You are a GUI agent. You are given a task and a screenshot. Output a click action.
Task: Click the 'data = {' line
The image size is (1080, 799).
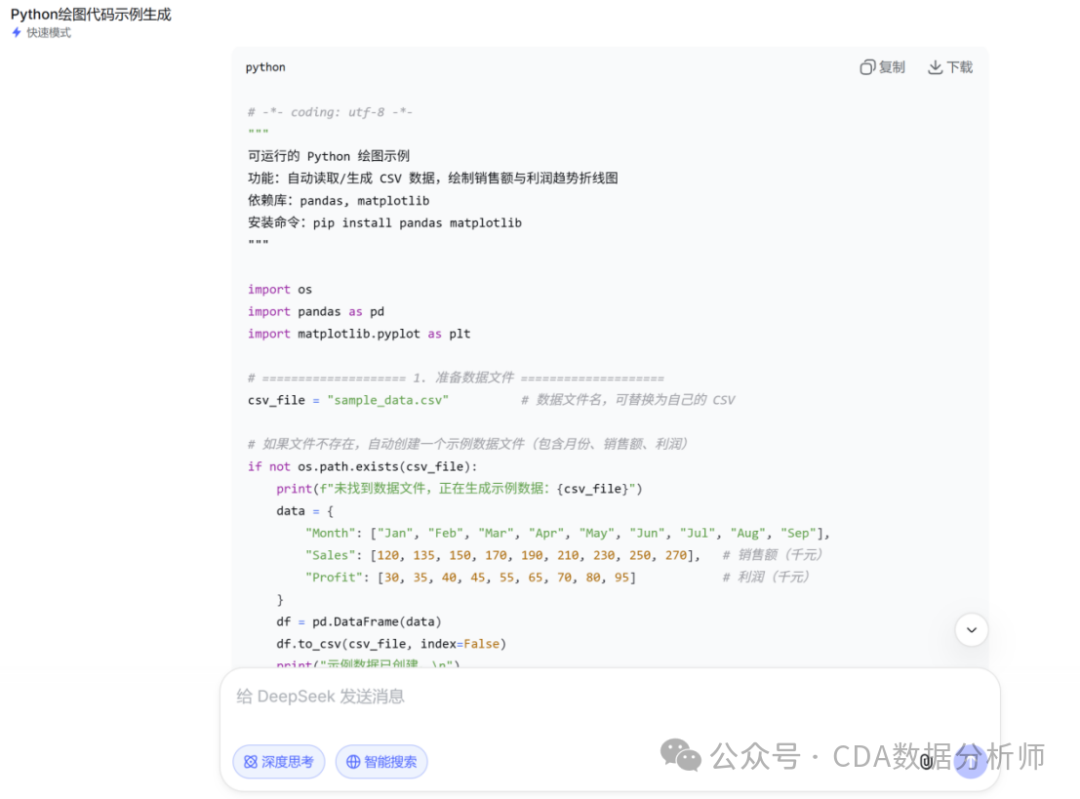(304, 511)
